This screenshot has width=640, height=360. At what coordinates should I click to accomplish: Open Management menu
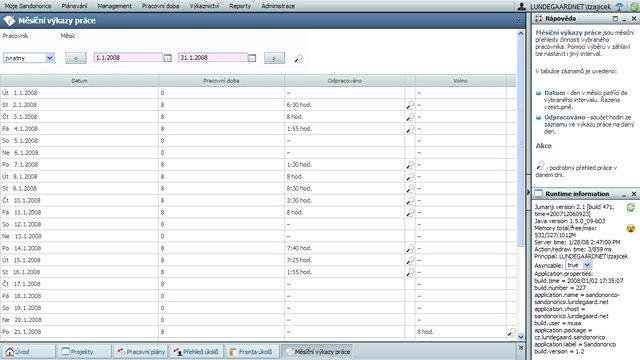pyautogui.click(x=115, y=6)
